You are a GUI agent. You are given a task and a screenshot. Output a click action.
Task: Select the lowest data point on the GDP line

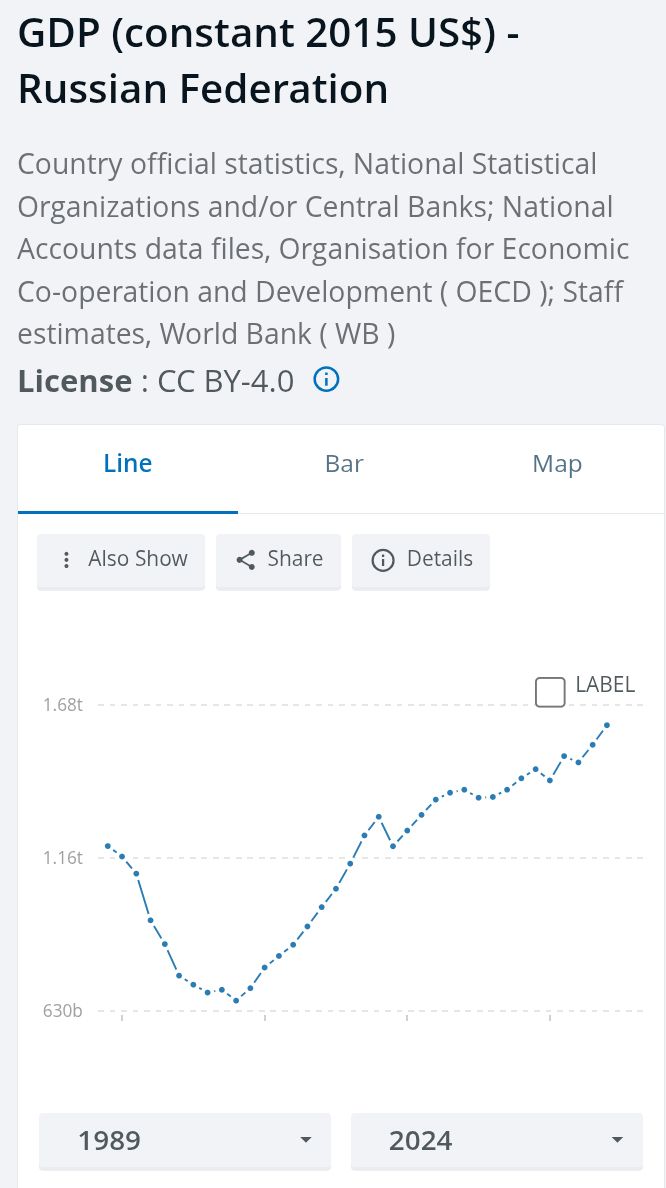236,1000
